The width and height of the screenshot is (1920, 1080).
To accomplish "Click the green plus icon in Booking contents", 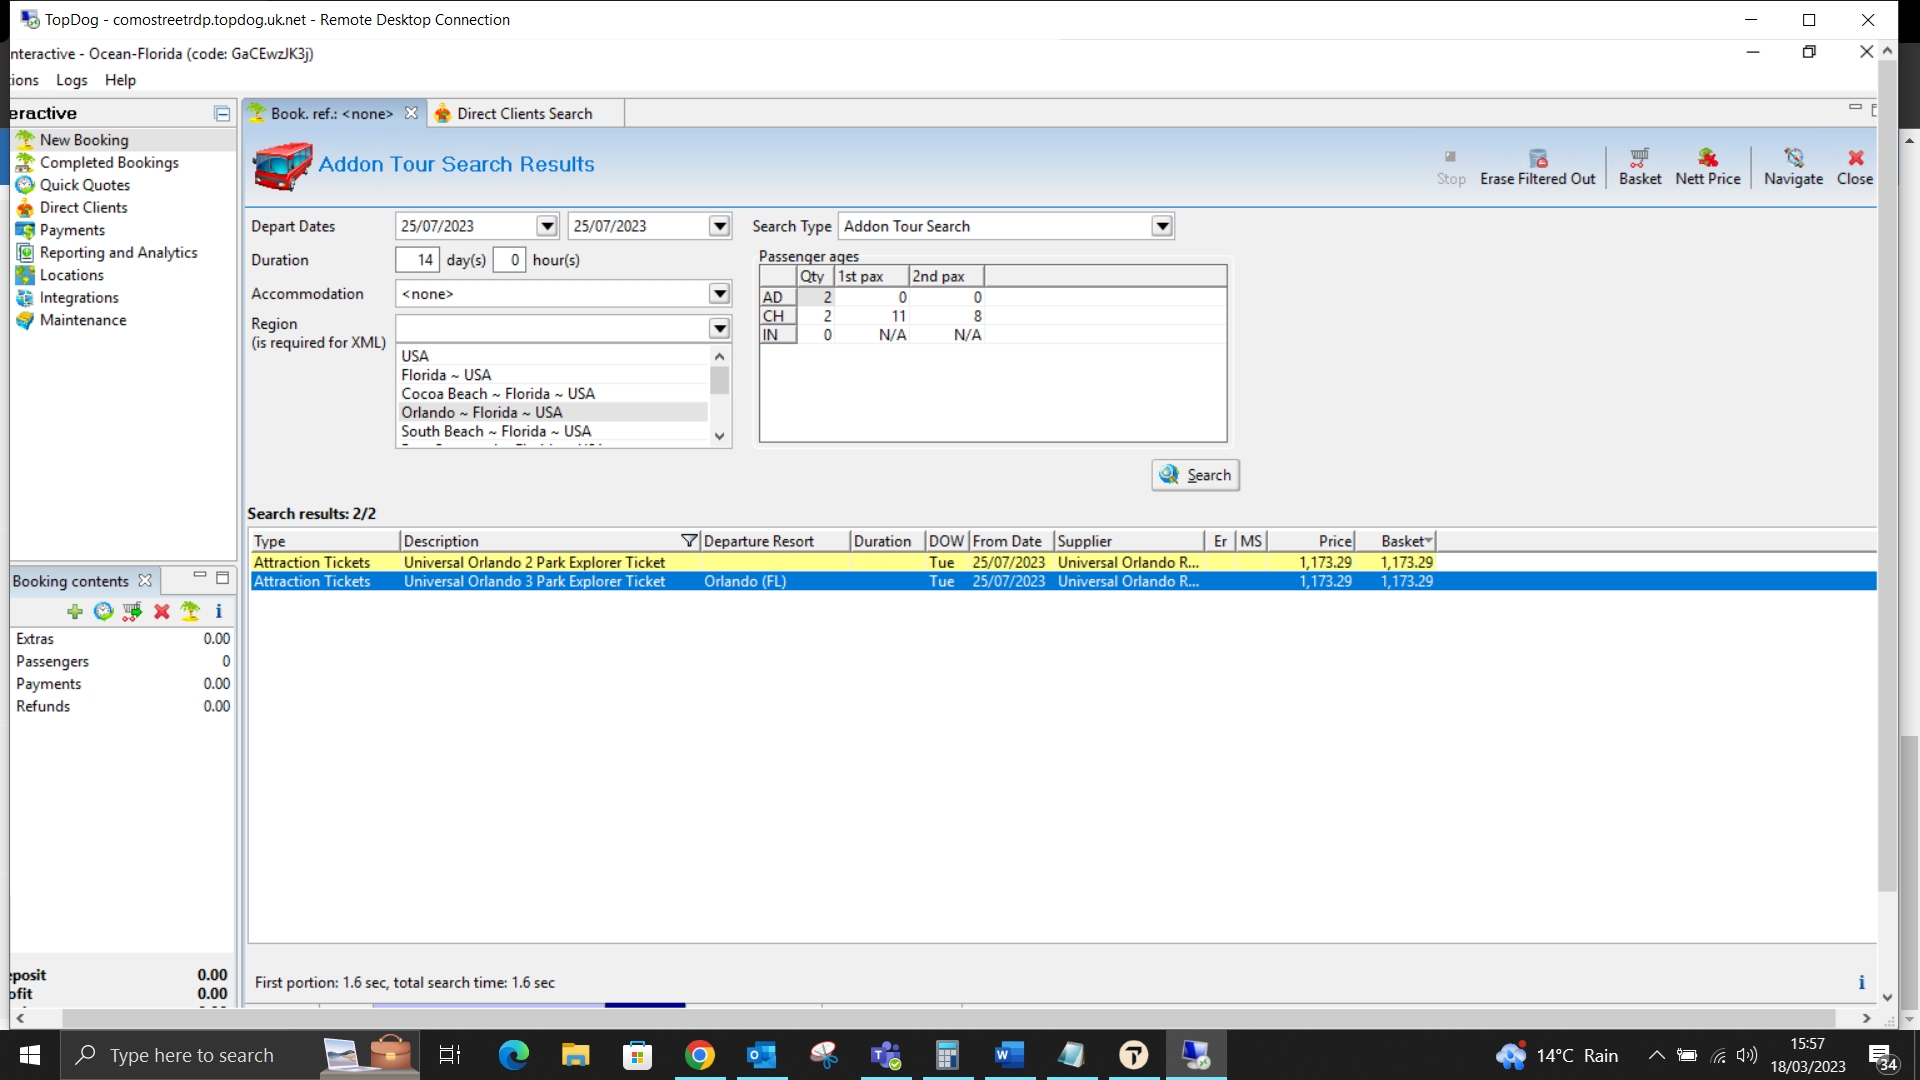I will [x=75, y=611].
